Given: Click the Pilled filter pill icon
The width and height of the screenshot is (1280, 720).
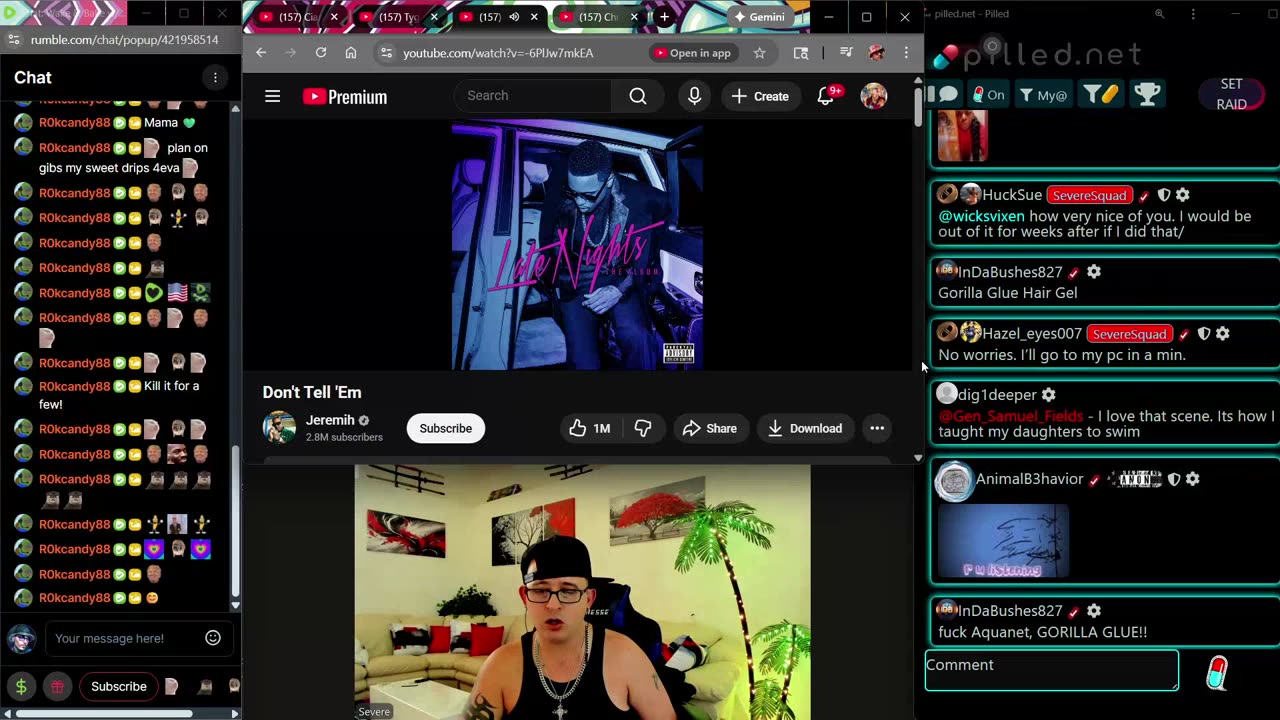Looking at the screenshot, I should (x=1100, y=94).
